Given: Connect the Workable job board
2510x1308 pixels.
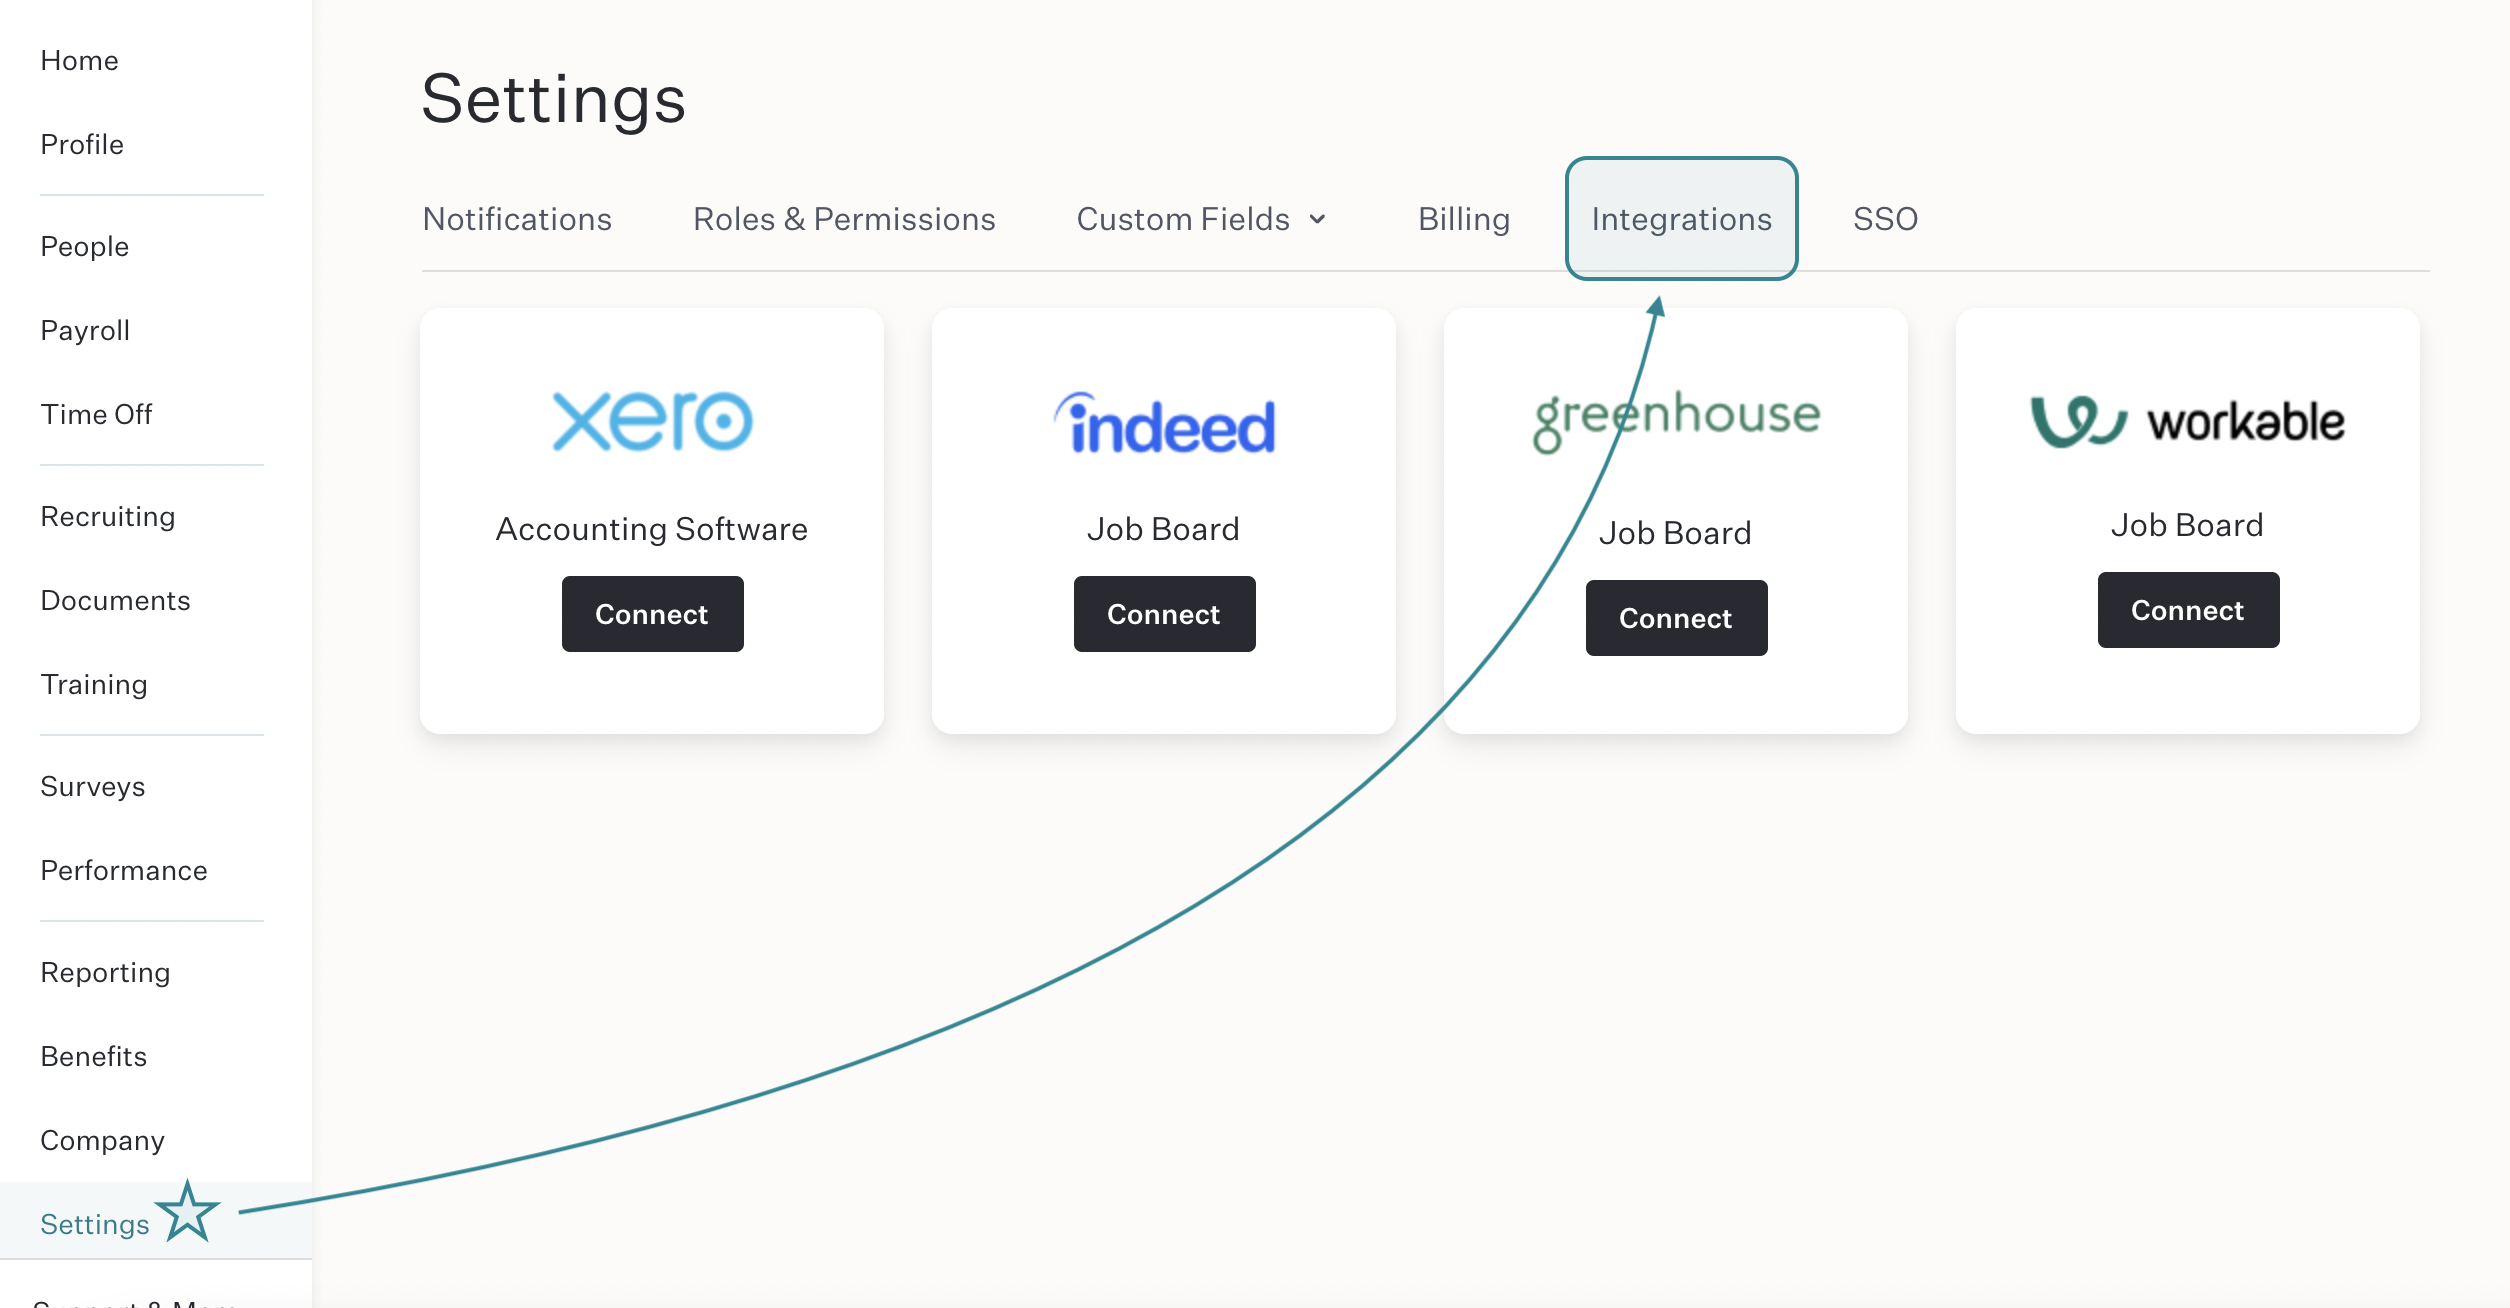Looking at the screenshot, I should coord(2188,610).
